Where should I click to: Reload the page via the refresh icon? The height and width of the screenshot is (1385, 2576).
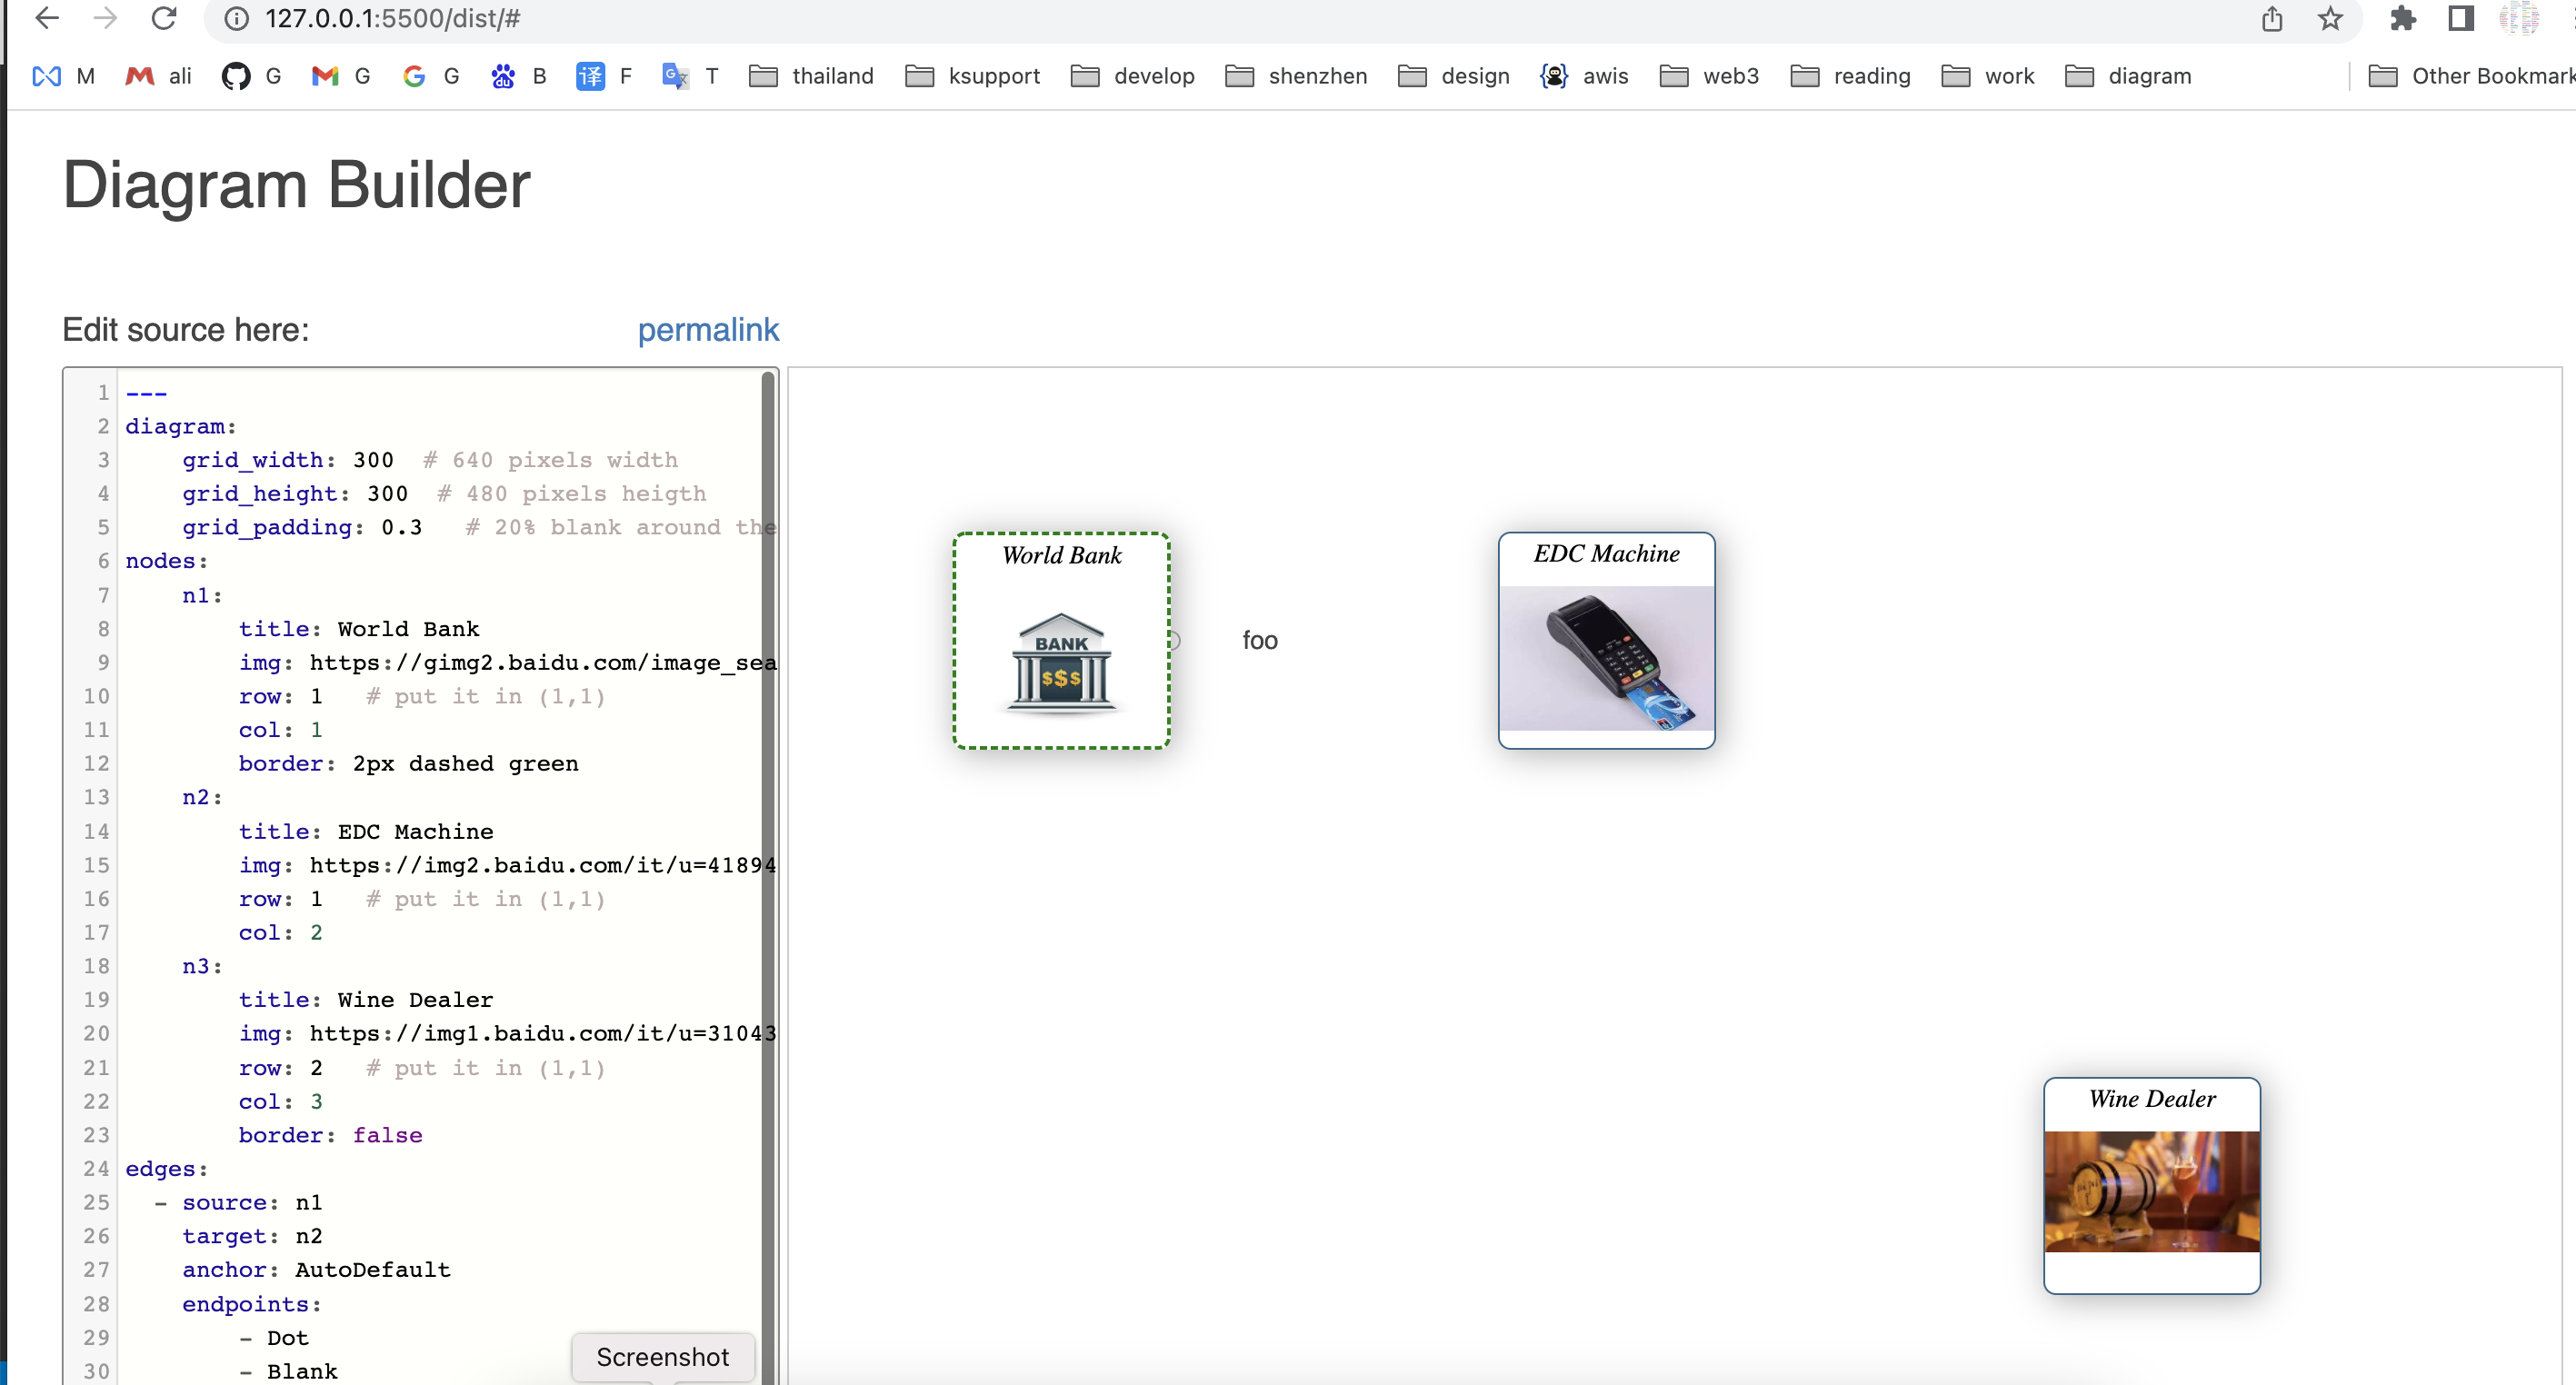[x=164, y=18]
